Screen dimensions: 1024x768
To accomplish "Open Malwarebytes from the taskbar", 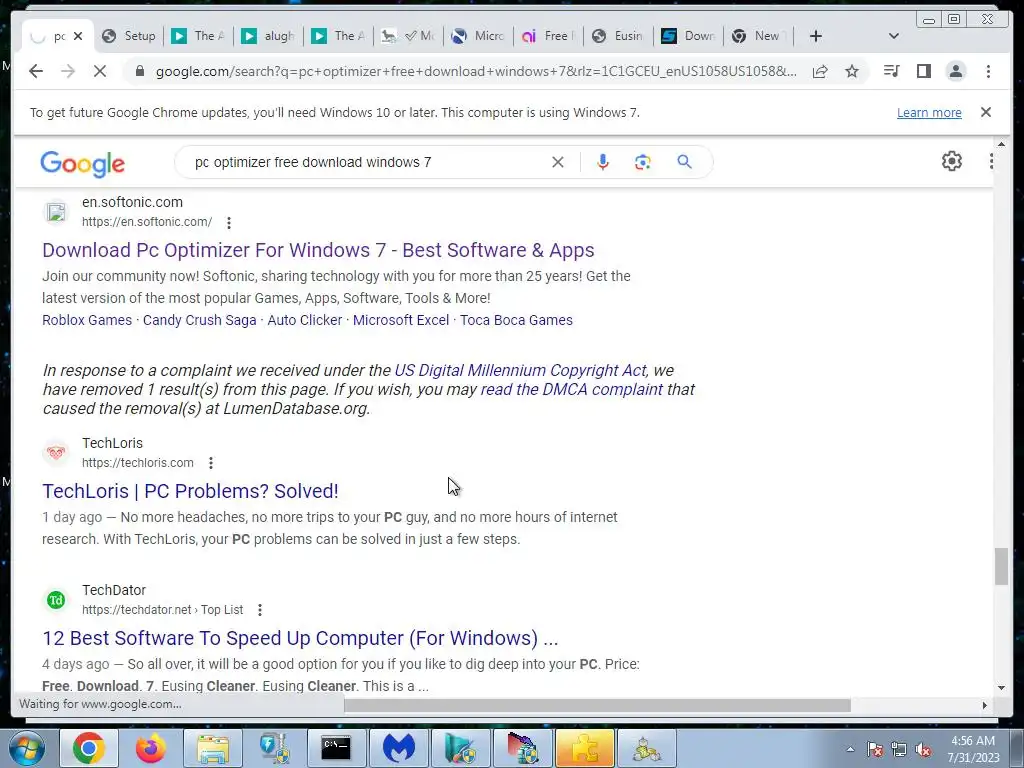I will click(398, 748).
